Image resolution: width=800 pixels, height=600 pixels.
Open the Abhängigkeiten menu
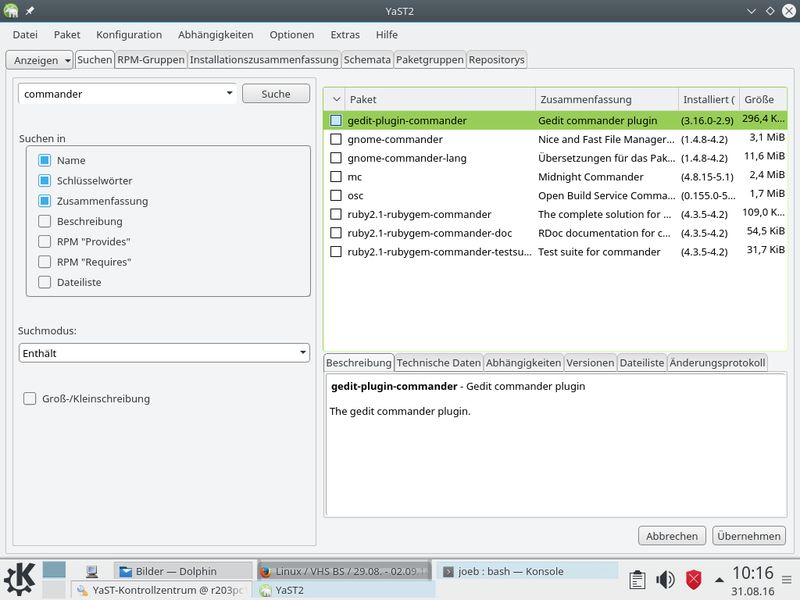click(215, 35)
